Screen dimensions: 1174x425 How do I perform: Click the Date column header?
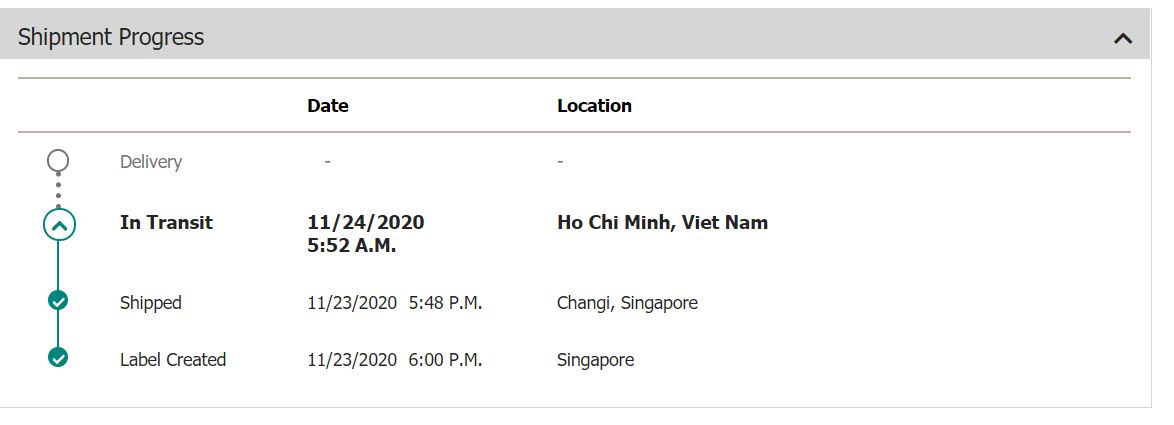(328, 106)
